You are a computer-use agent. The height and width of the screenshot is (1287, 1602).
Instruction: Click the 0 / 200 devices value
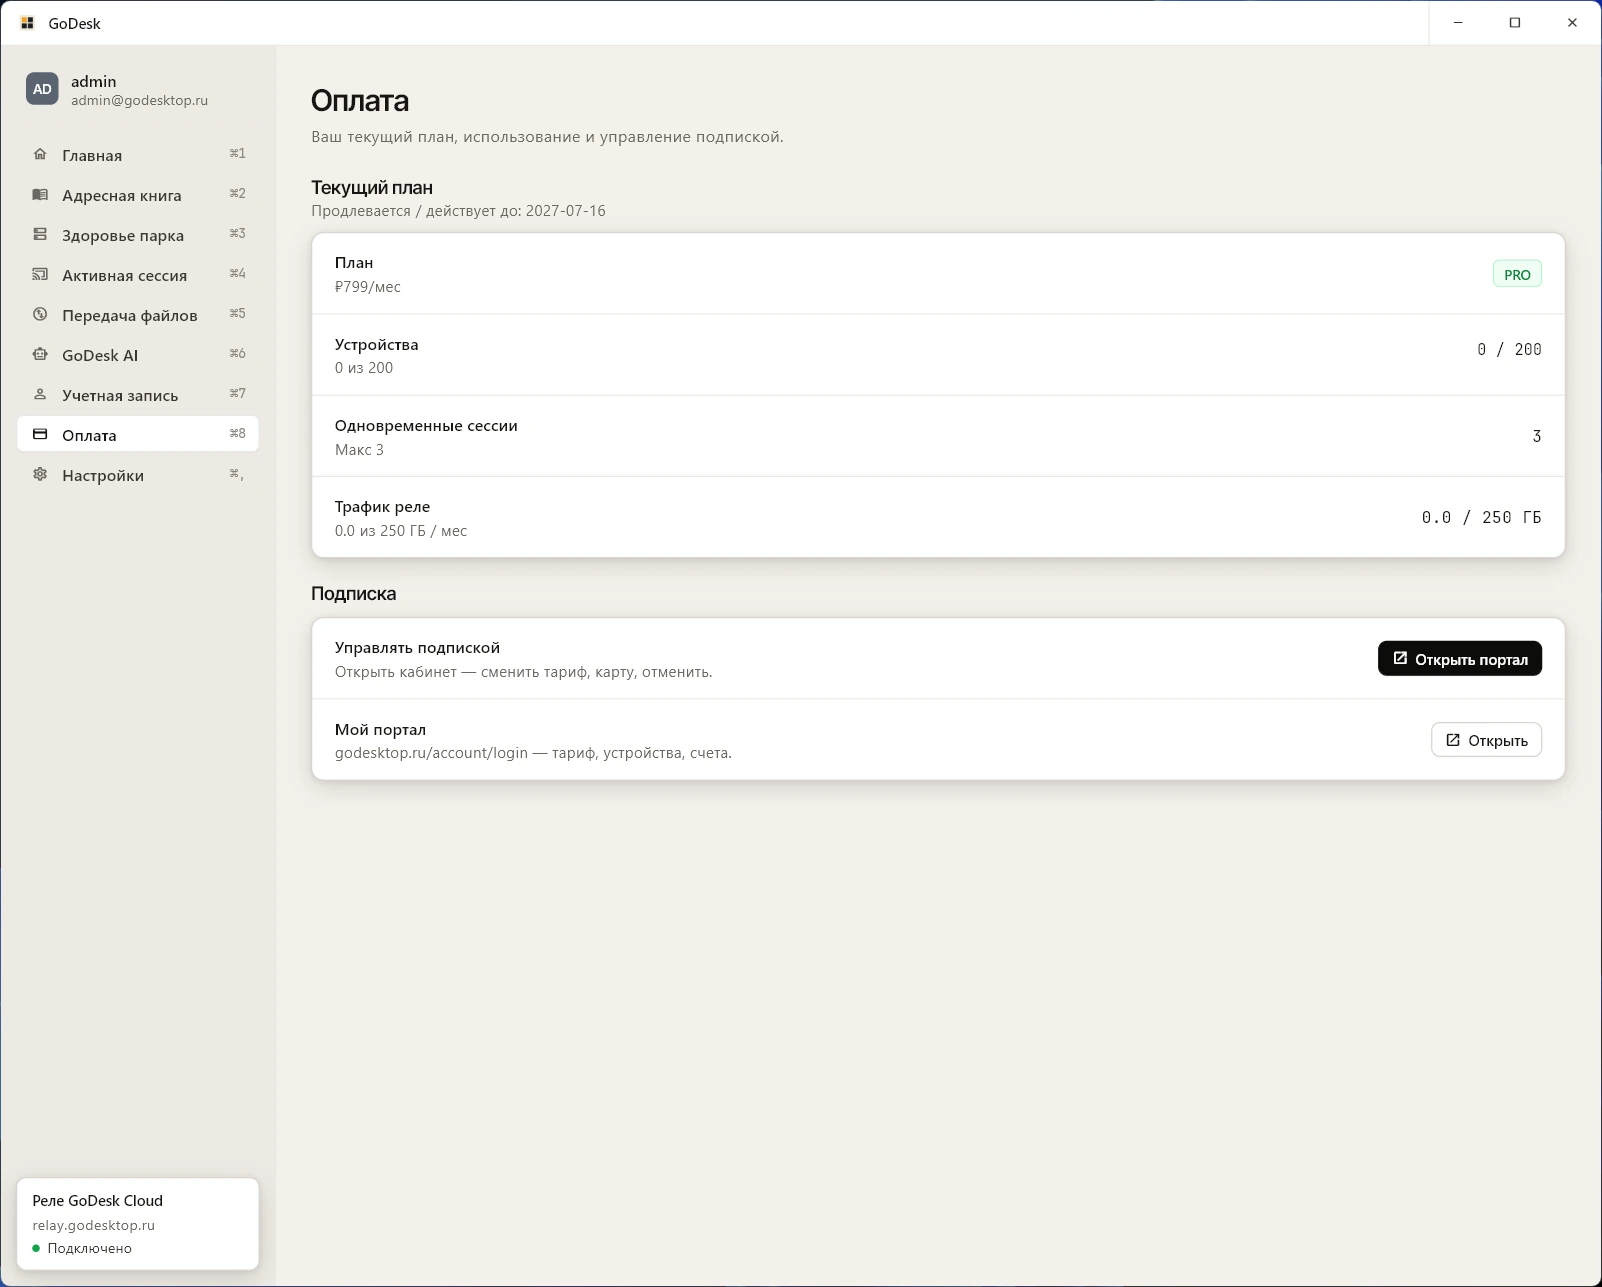pos(1509,349)
